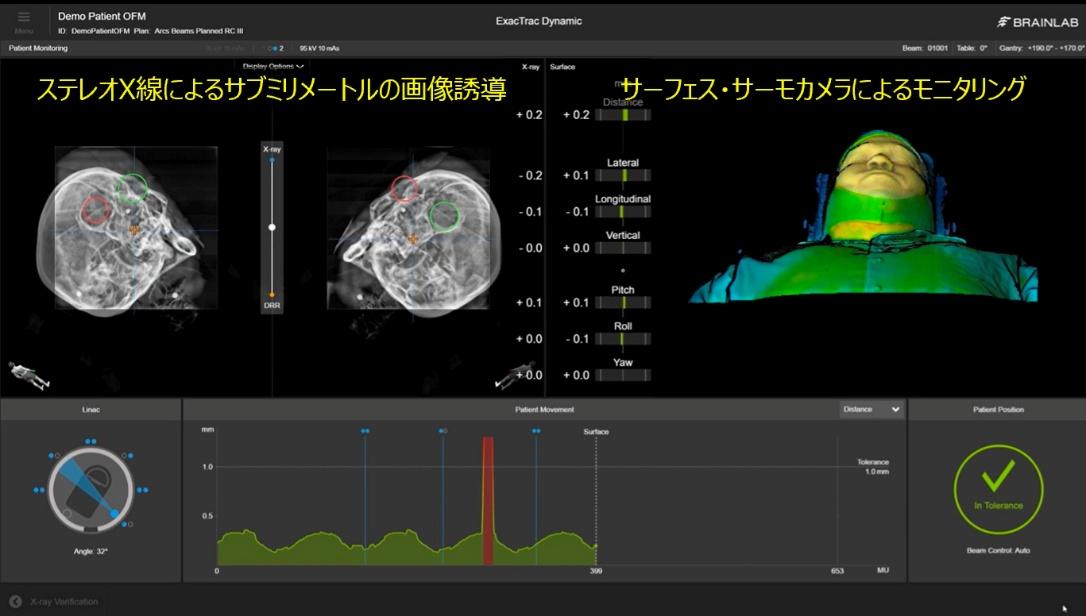Switch to the X-ray column tab
Screen dimensions: 1086x616
tap(530, 66)
